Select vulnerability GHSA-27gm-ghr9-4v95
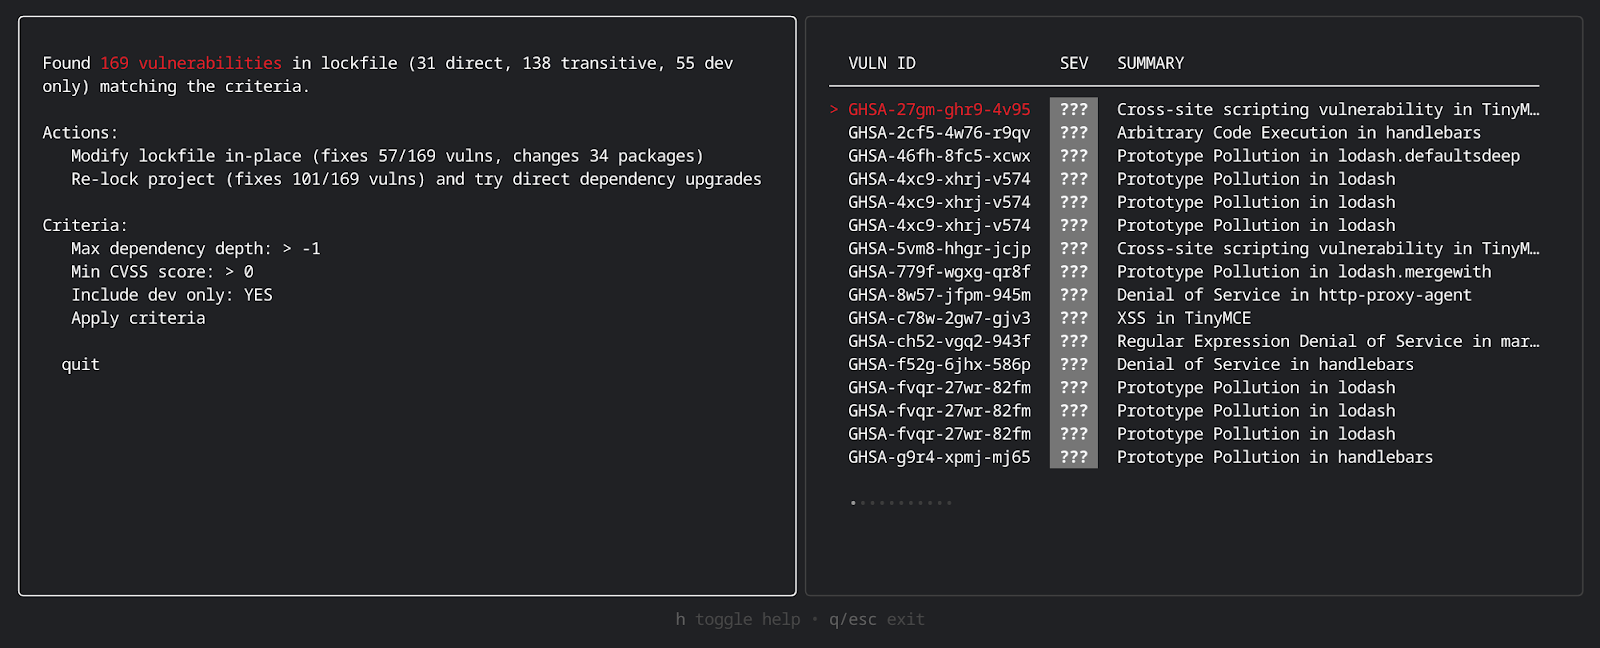This screenshot has width=1600, height=648. click(x=939, y=110)
